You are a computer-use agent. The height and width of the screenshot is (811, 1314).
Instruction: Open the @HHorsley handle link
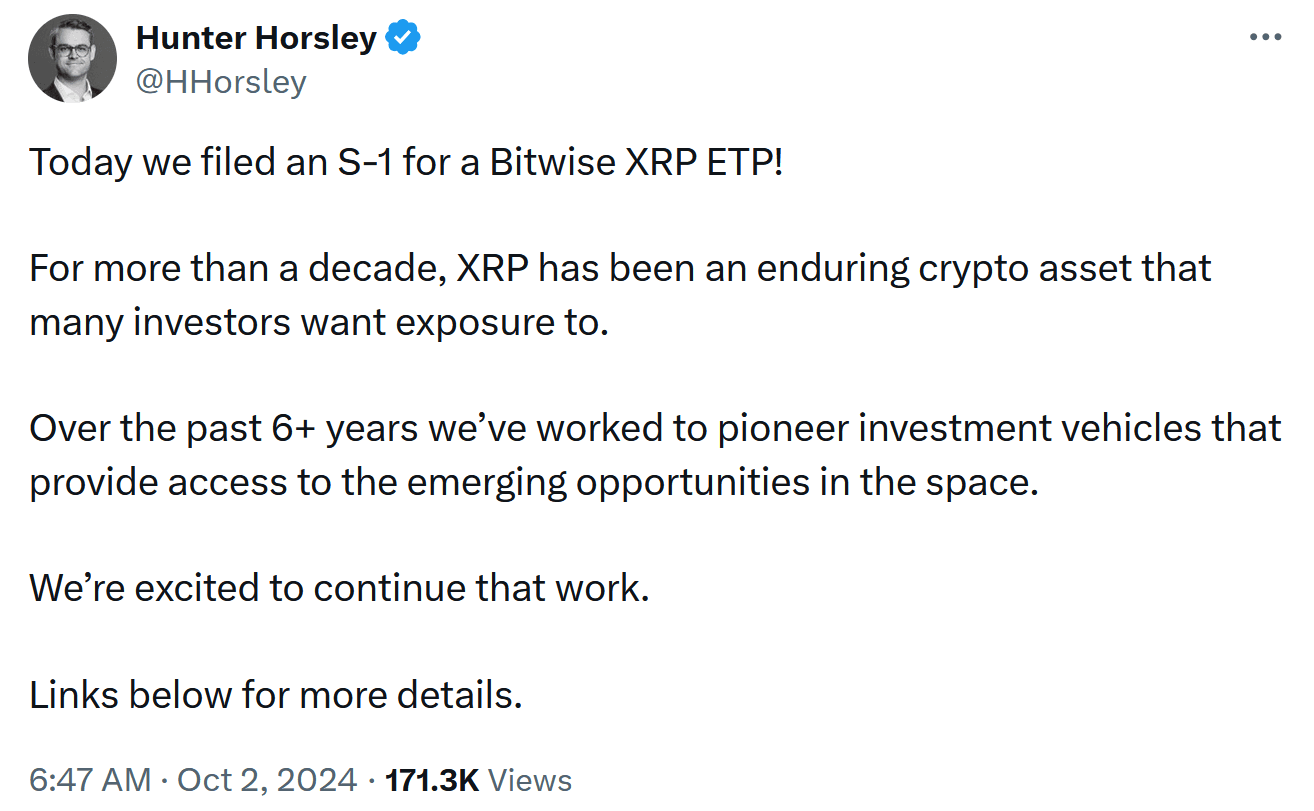pos(220,81)
